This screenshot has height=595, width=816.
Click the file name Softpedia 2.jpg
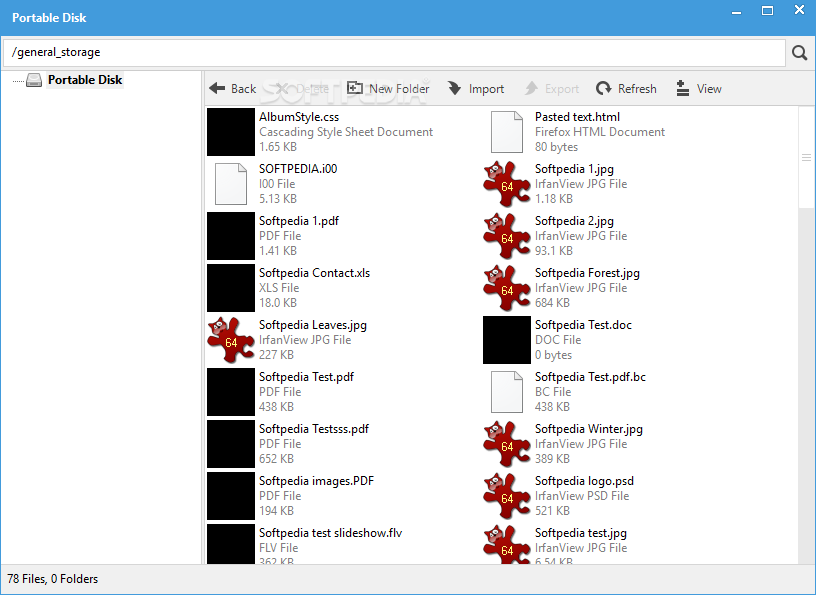pos(574,221)
